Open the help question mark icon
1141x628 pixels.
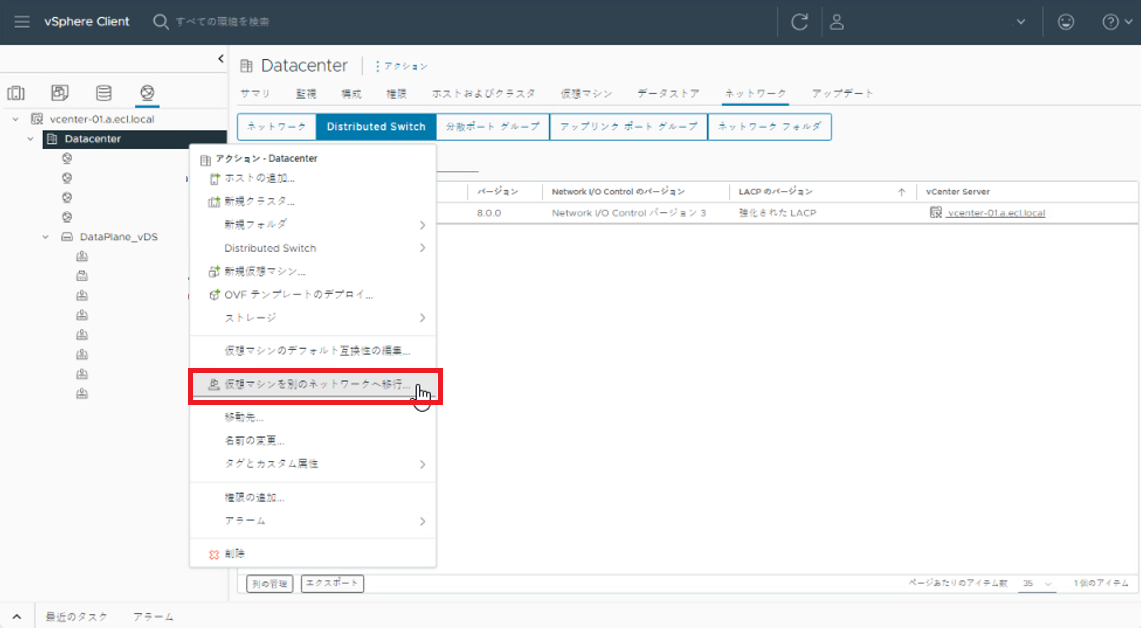tap(1110, 22)
